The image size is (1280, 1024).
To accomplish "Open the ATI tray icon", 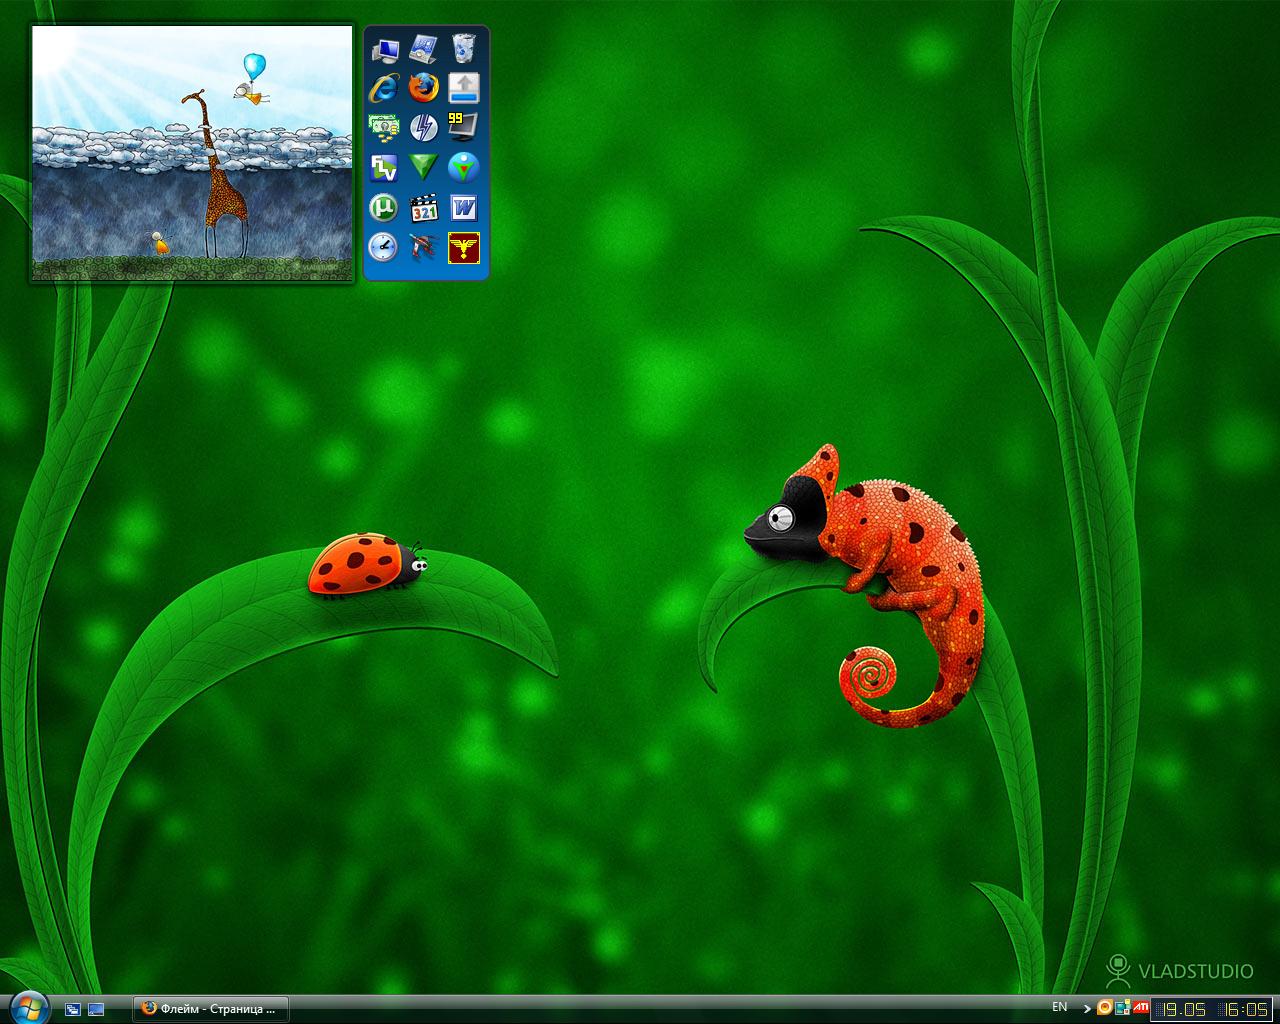I will 1139,1008.
